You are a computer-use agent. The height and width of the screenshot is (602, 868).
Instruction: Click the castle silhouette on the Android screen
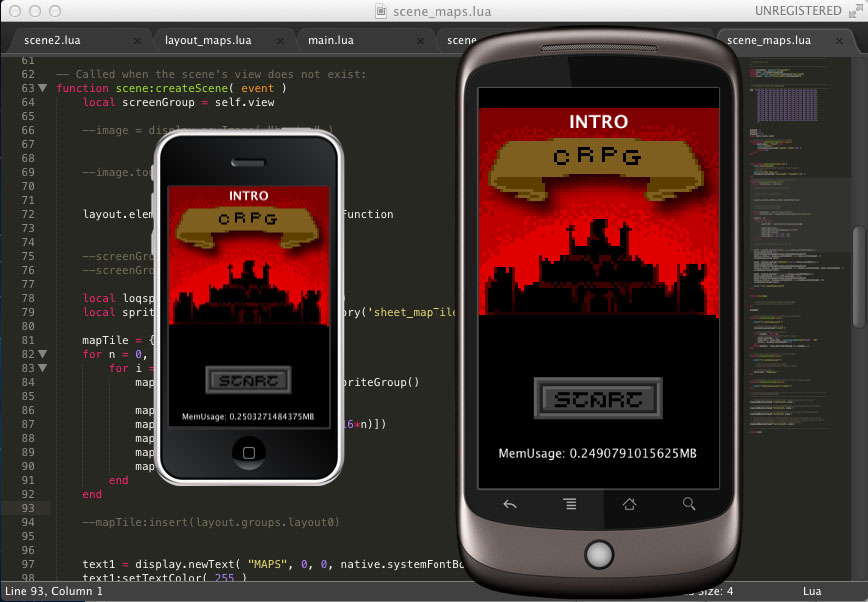point(596,269)
